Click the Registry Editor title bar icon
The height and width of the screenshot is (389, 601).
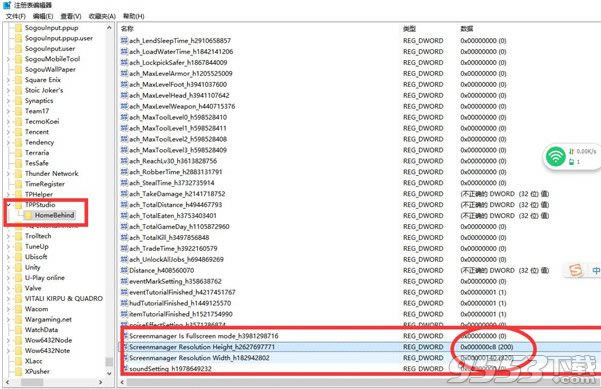[7, 5]
